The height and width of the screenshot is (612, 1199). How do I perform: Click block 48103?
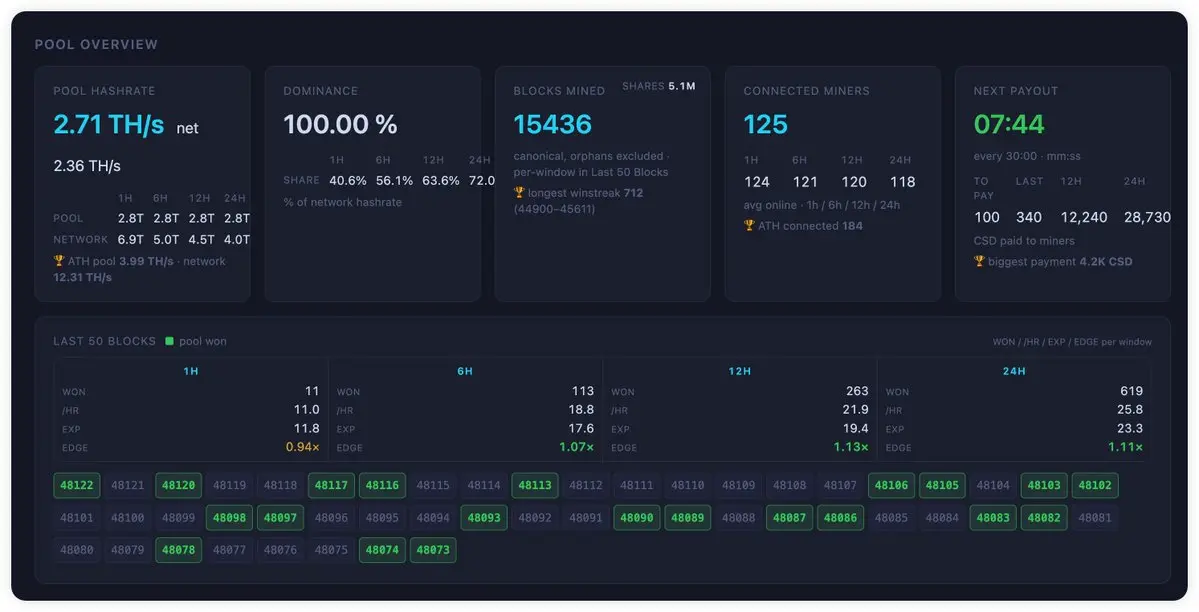[x=1044, y=485]
